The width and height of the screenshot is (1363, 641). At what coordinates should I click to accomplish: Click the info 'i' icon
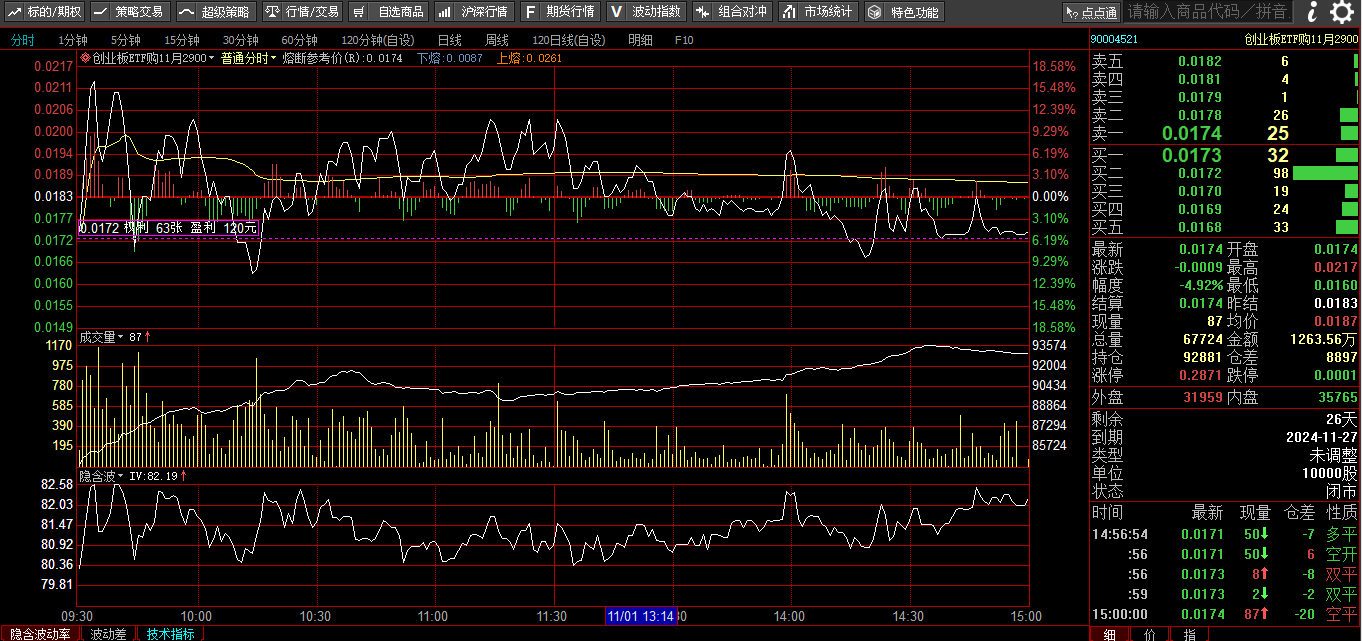point(1311,12)
